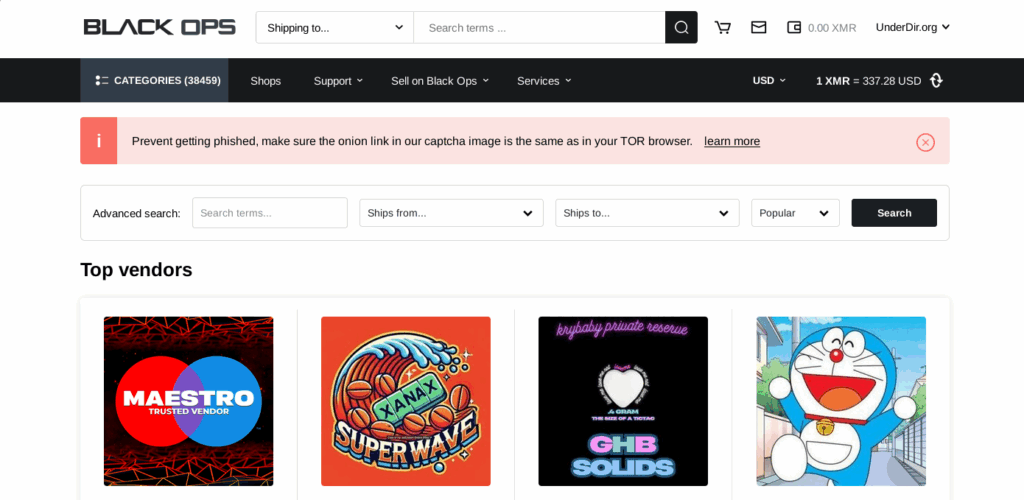Open the USD currency dropdown

click(768, 81)
